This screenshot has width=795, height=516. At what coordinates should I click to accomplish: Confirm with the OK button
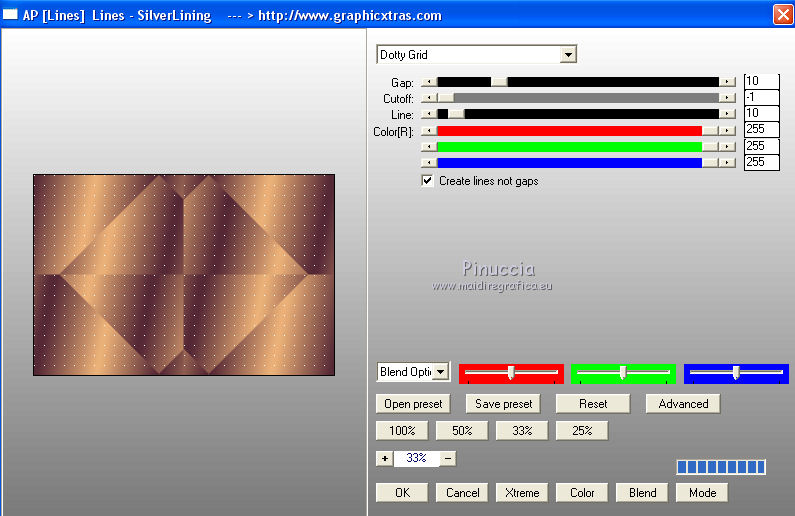click(x=402, y=493)
